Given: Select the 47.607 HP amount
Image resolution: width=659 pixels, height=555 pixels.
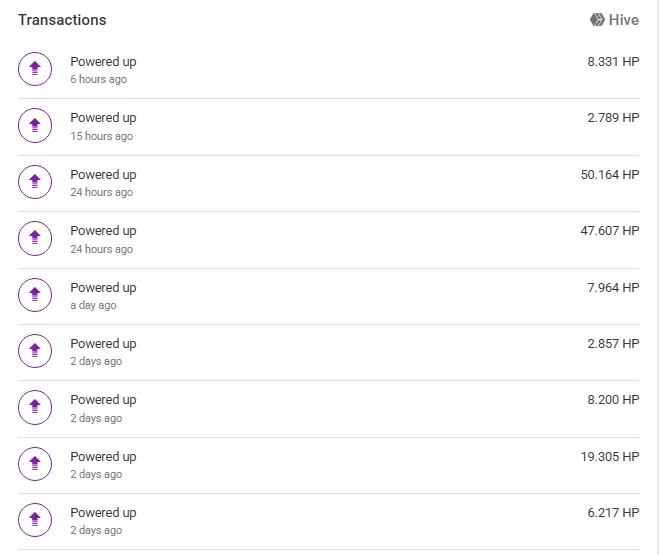Looking at the screenshot, I should click(610, 230).
